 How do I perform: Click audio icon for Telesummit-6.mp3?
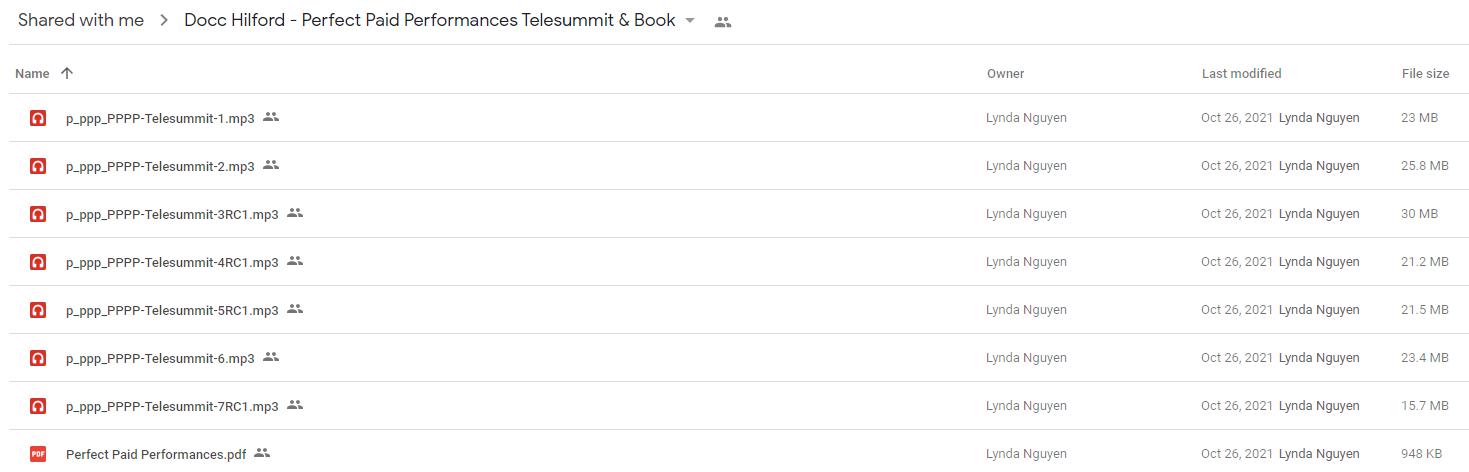click(38, 358)
